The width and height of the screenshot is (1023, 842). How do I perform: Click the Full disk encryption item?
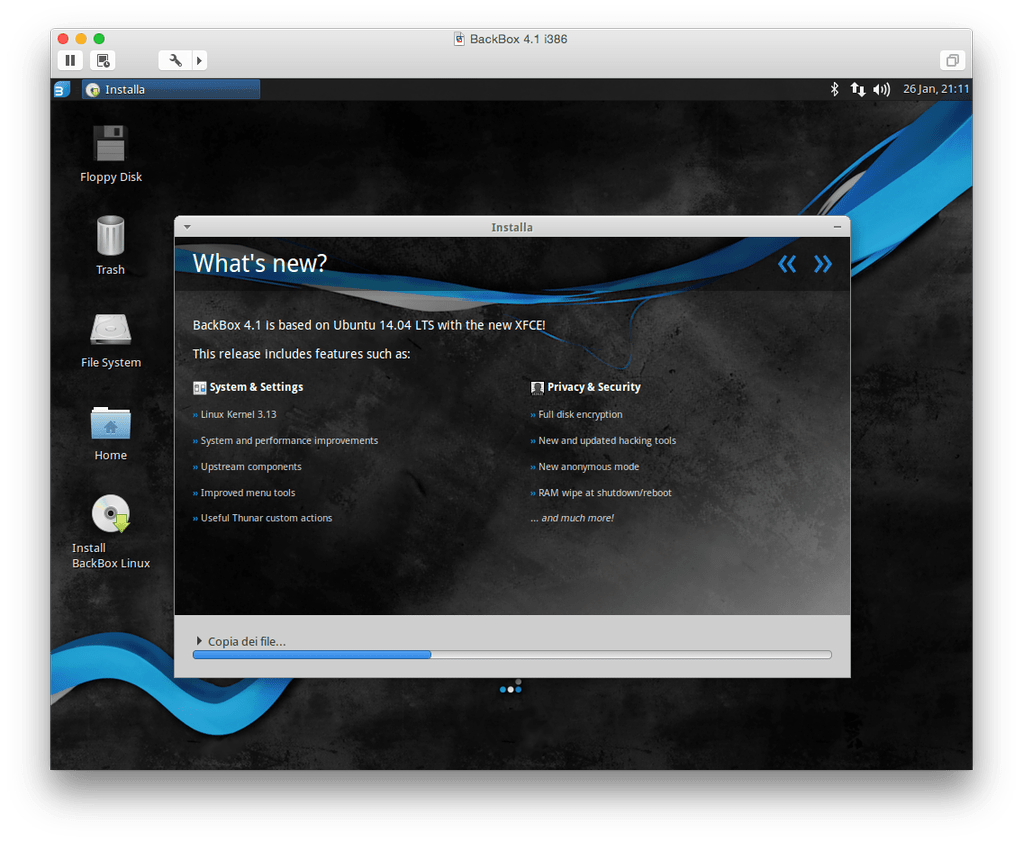[x=580, y=414]
